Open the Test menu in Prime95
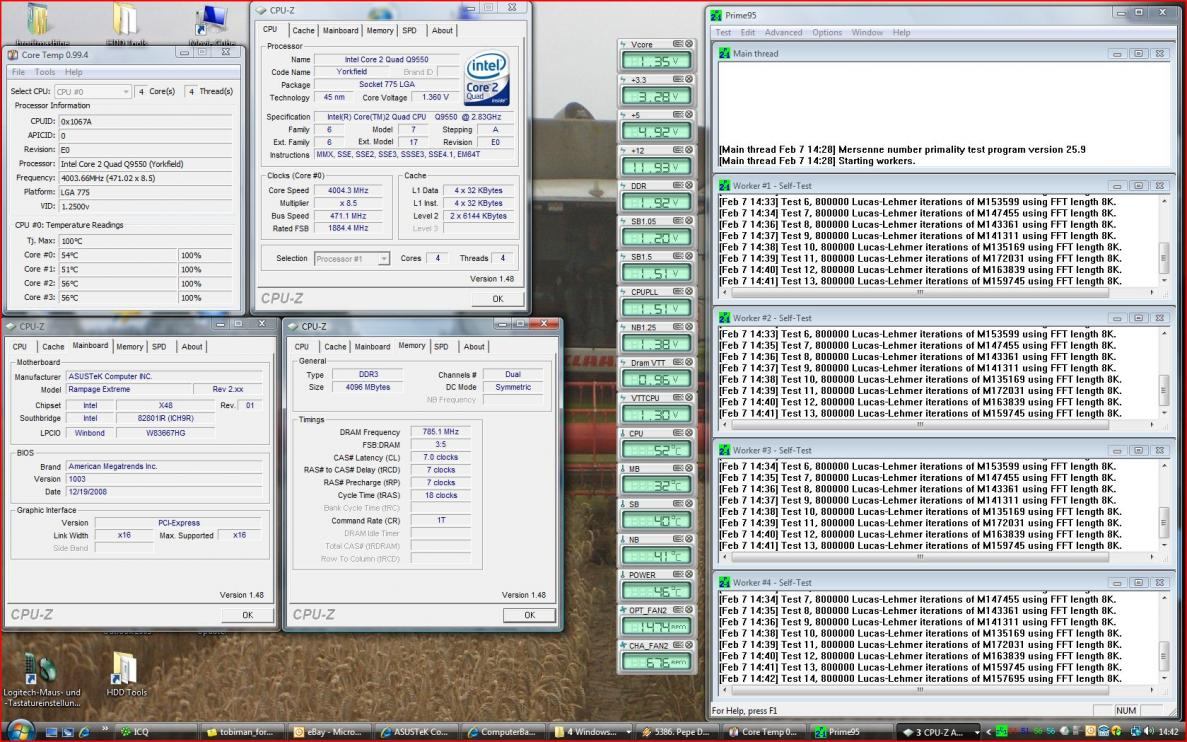Screen dimensions: 1187x742 pos(724,33)
